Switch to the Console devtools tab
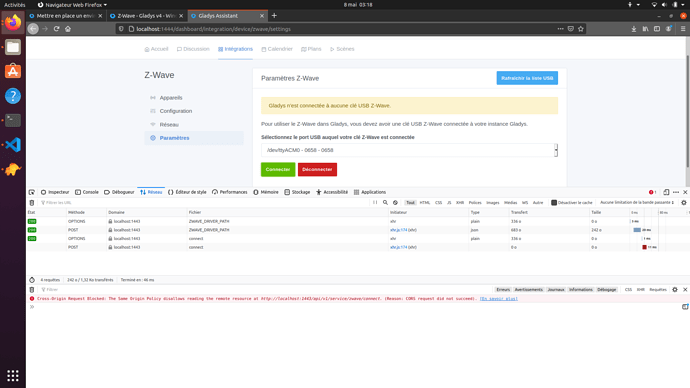Viewport: 690px width, 388px height. tap(87, 192)
